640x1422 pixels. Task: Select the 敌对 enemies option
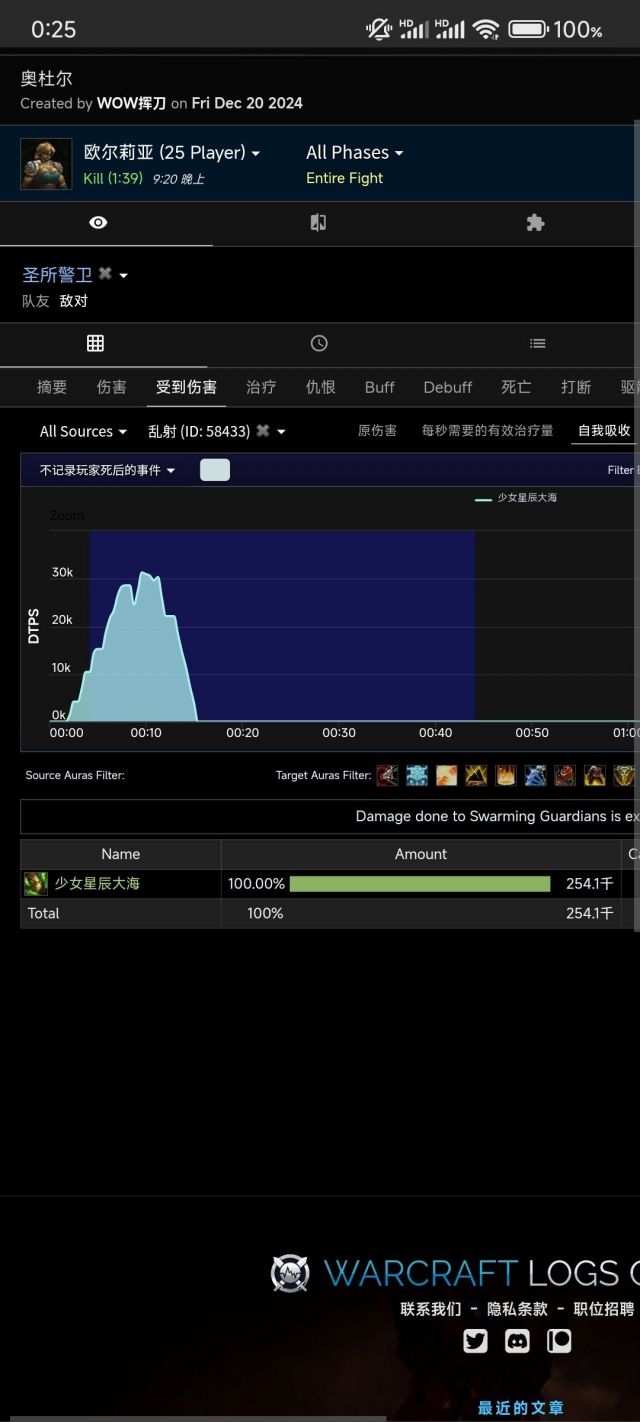[74, 301]
